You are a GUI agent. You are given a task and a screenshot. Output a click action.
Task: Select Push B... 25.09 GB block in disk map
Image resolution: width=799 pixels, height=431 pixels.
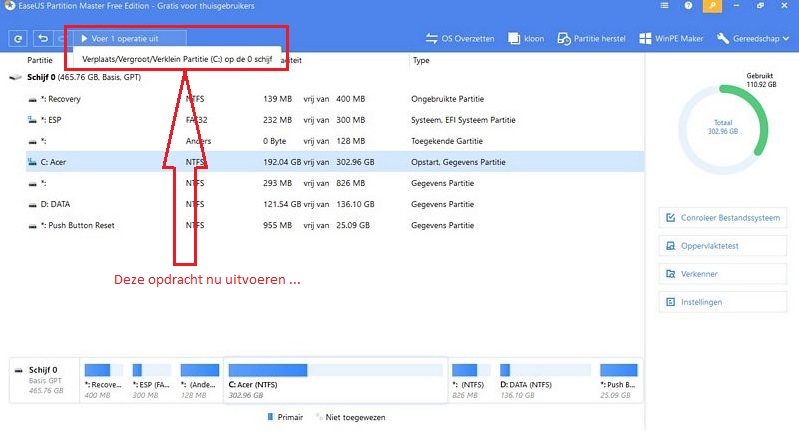point(619,381)
